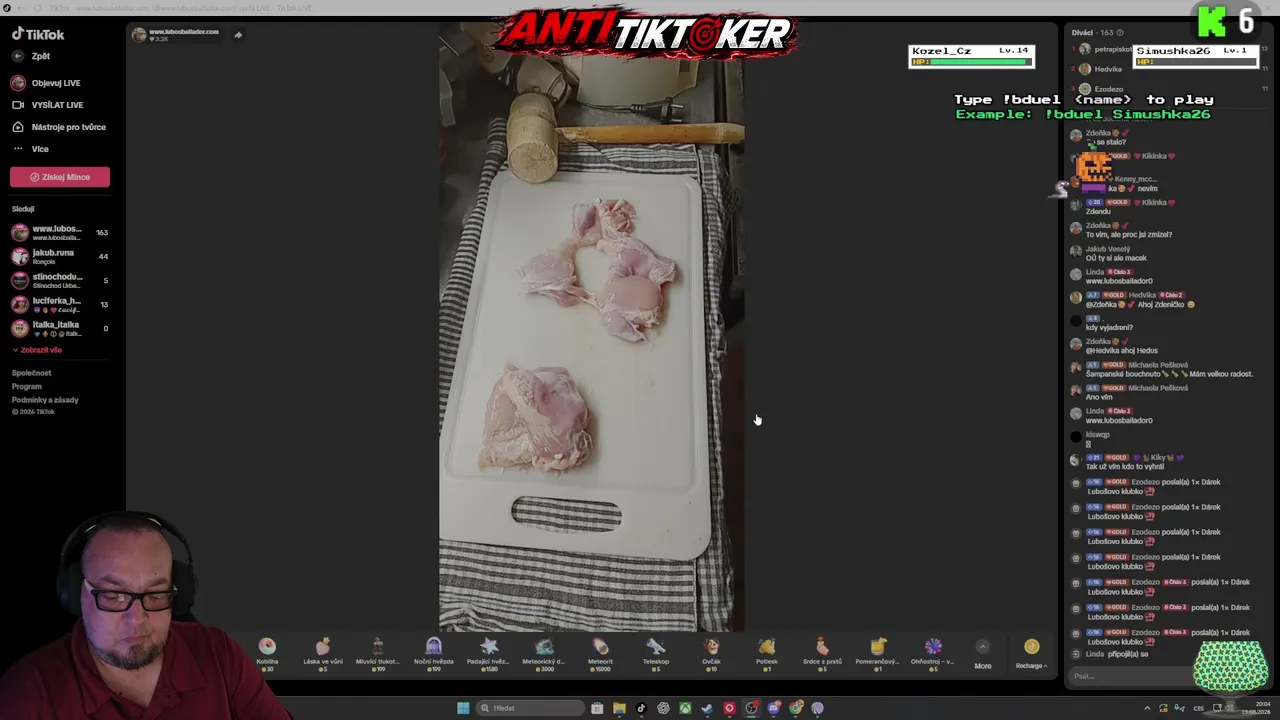The width and height of the screenshot is (1280, 720).
Task: Send the Padající hvězda gift
Action: [x=488, y=653]
